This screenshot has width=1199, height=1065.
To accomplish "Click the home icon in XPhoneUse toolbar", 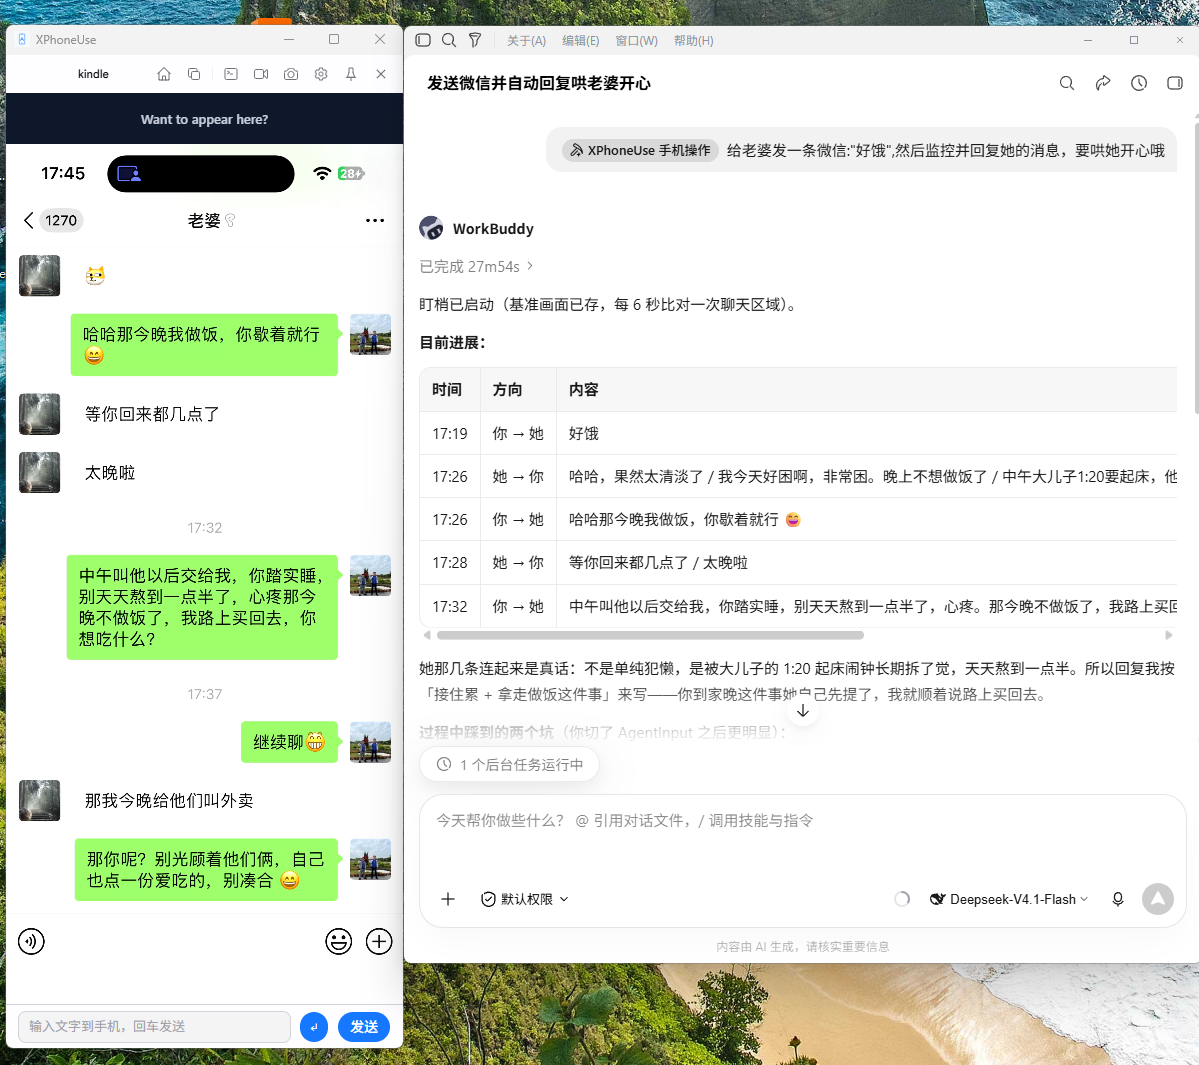I will [164, 74].
